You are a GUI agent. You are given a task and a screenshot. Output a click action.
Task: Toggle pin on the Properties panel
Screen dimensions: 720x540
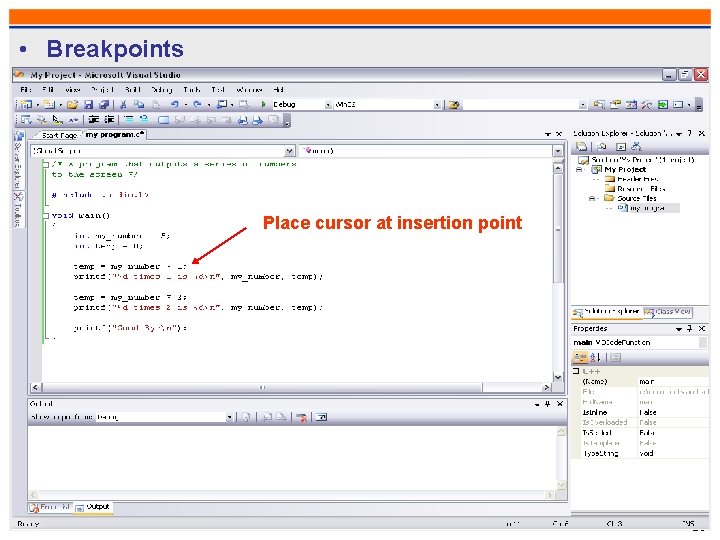[689, 329]
